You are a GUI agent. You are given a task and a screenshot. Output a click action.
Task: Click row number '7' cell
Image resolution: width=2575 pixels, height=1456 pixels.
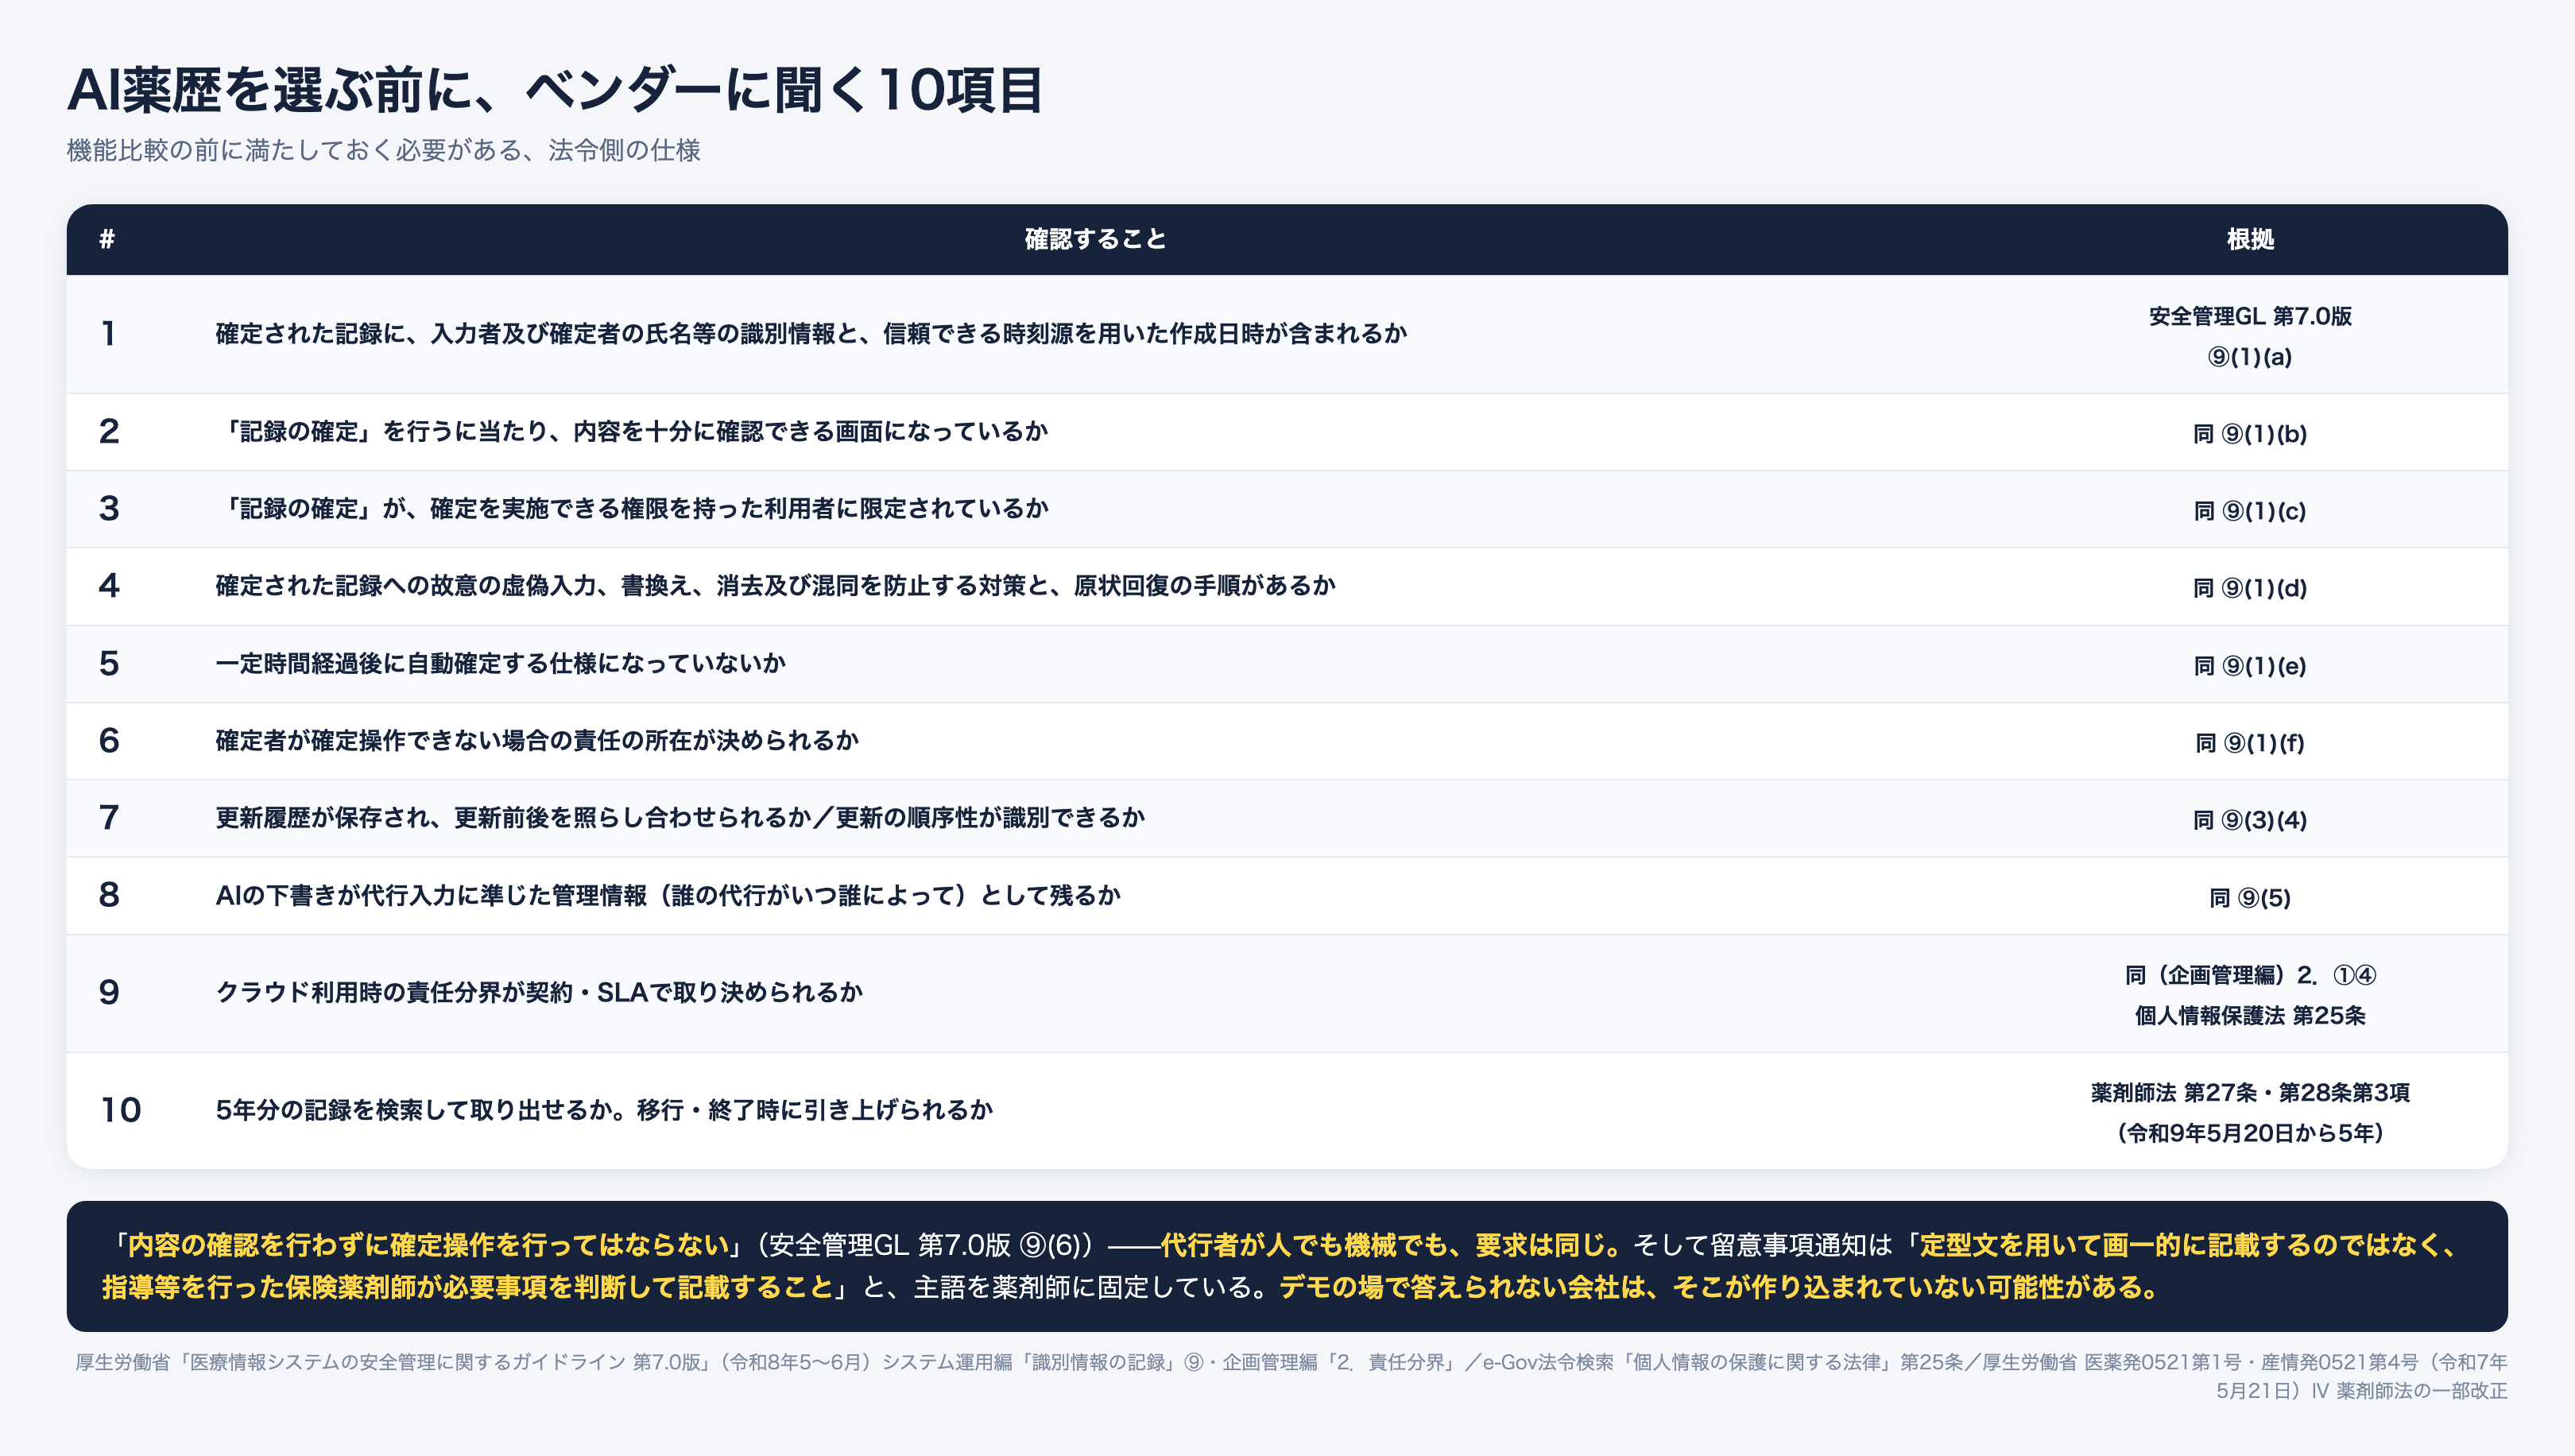tap(109, 817)
